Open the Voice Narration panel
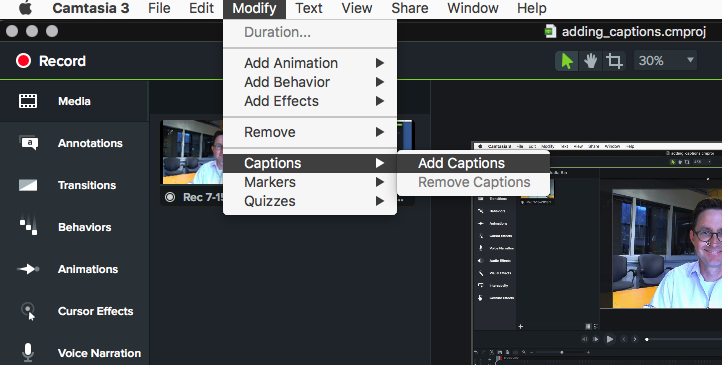This screenshot has height=365, width=722. point(74,353)
